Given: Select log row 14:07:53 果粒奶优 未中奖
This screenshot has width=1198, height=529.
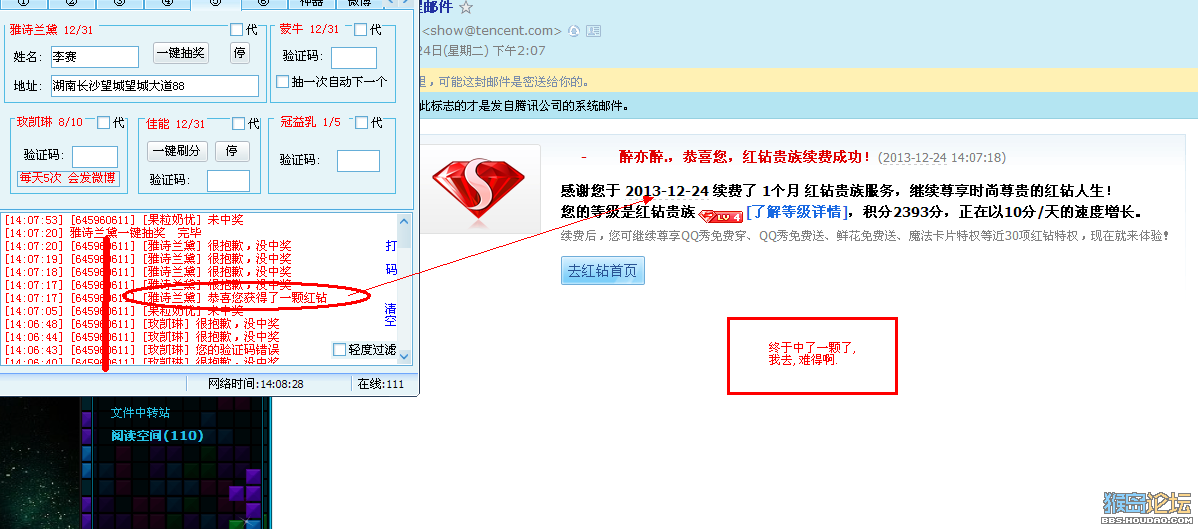Looking at the screenshot, I should (123, 220).
